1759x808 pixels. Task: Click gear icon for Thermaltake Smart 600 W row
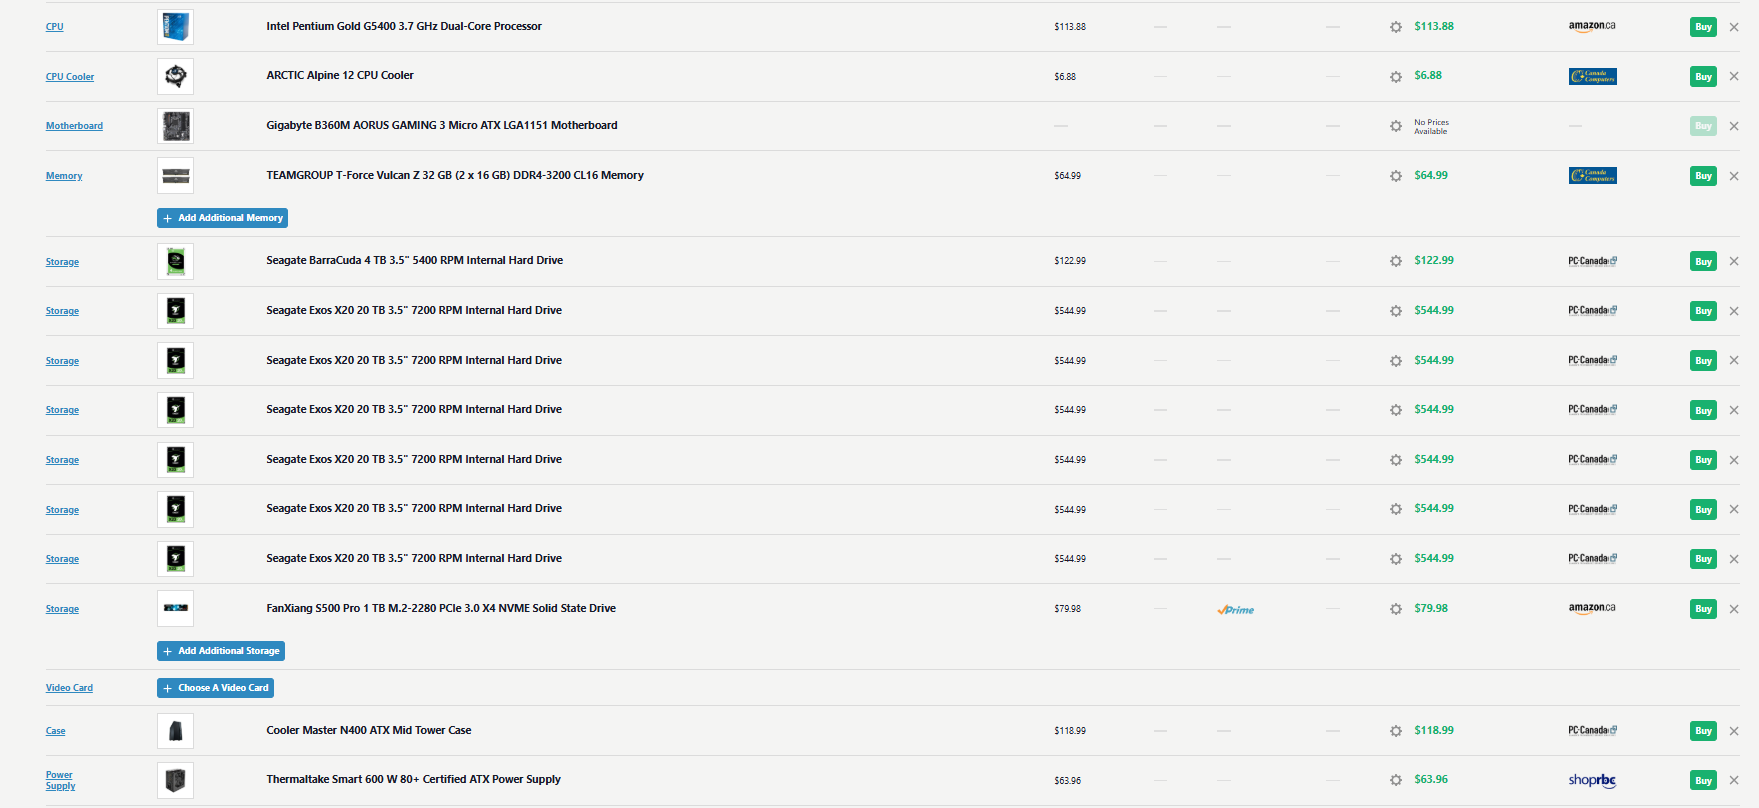coord(1396,780)
